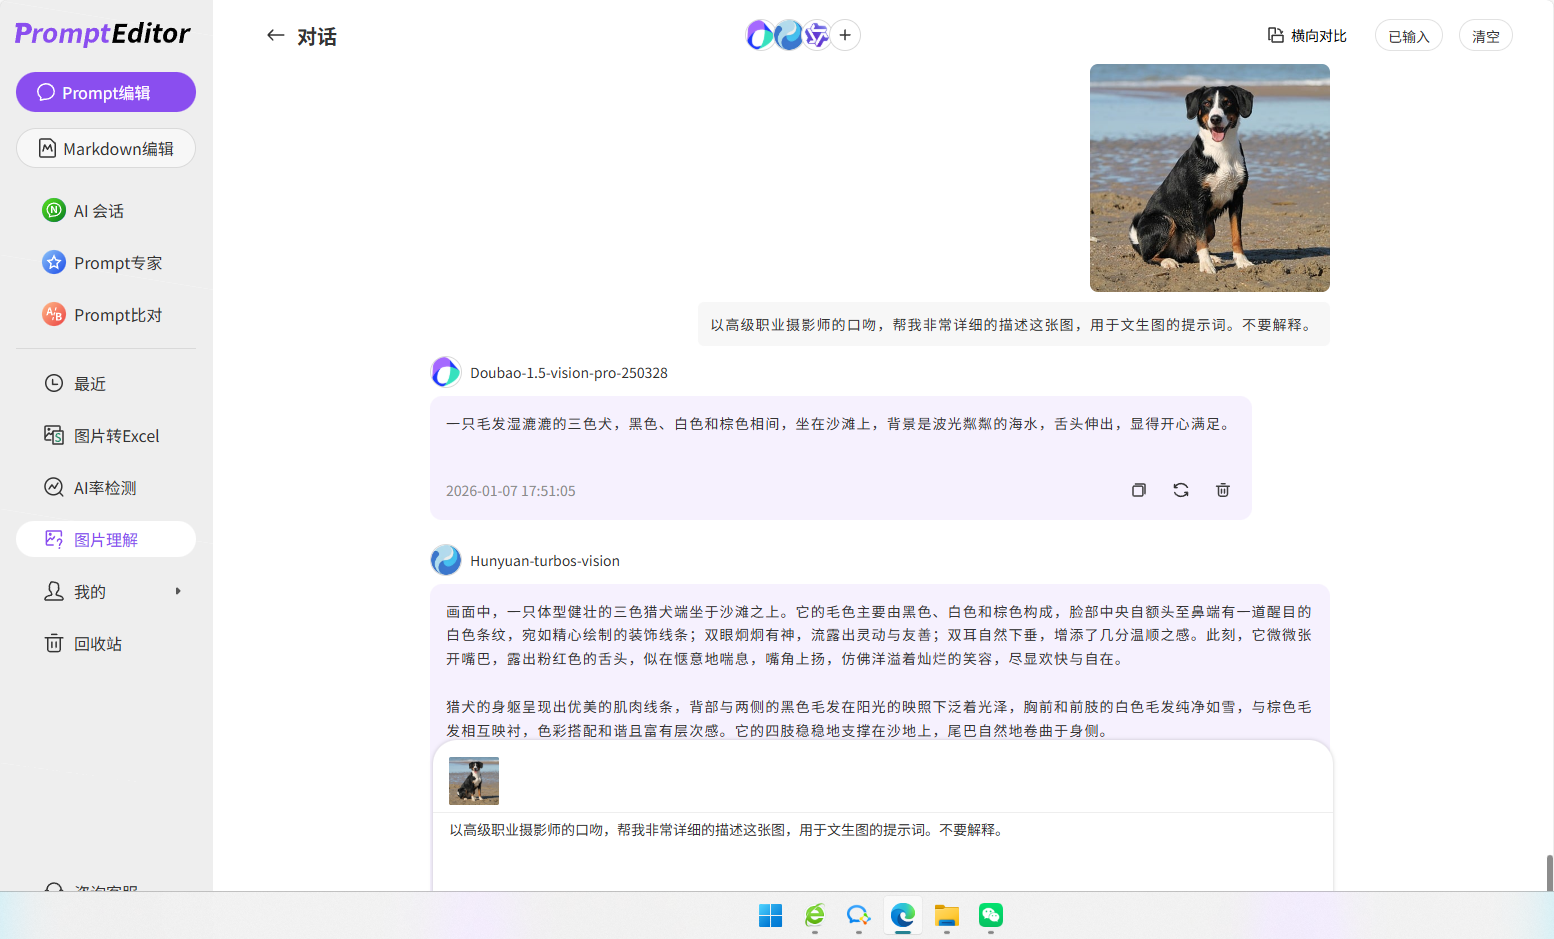Go back using the arrow beside 对话
This screenshot has width=1554, height=939.
coord(276,35)
